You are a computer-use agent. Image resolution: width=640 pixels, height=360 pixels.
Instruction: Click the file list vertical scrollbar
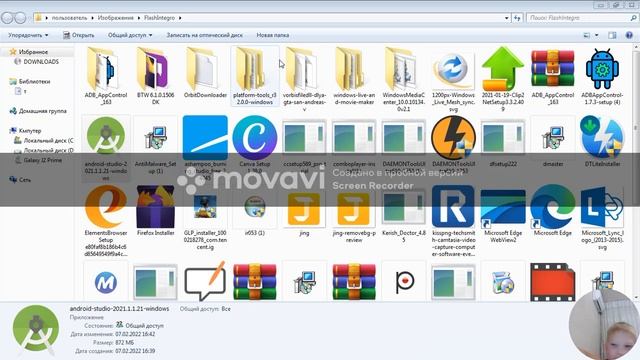636,171
